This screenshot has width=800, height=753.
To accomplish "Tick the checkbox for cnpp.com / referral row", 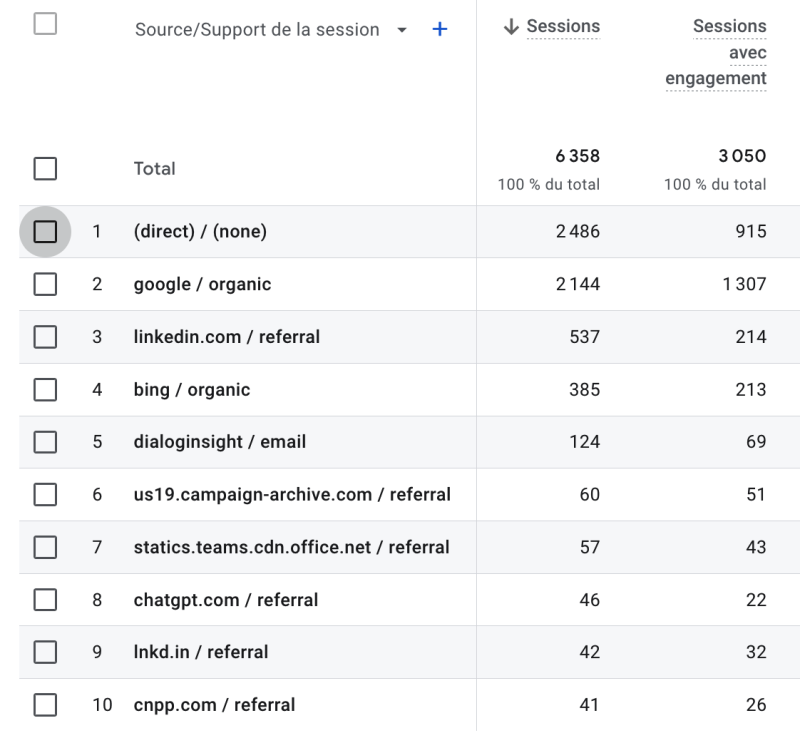I will pos(46,705).
